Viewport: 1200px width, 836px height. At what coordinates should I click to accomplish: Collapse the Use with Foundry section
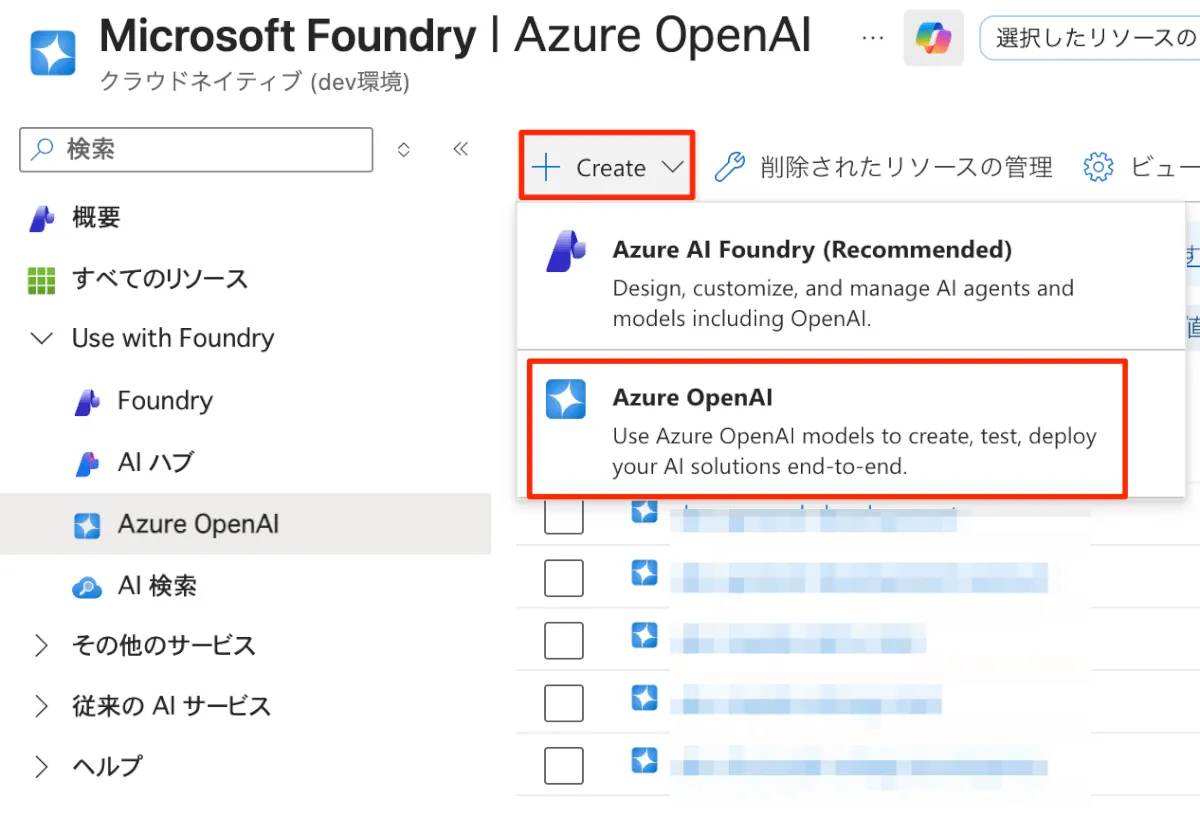pos(42,339)
